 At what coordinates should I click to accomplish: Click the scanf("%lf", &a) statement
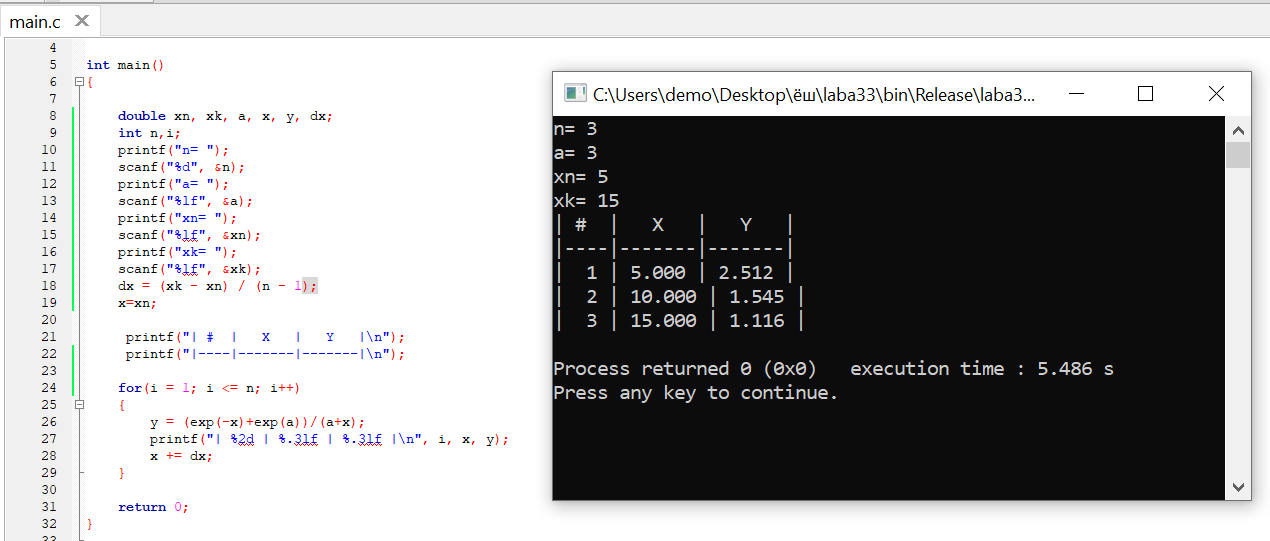[185, 201]
